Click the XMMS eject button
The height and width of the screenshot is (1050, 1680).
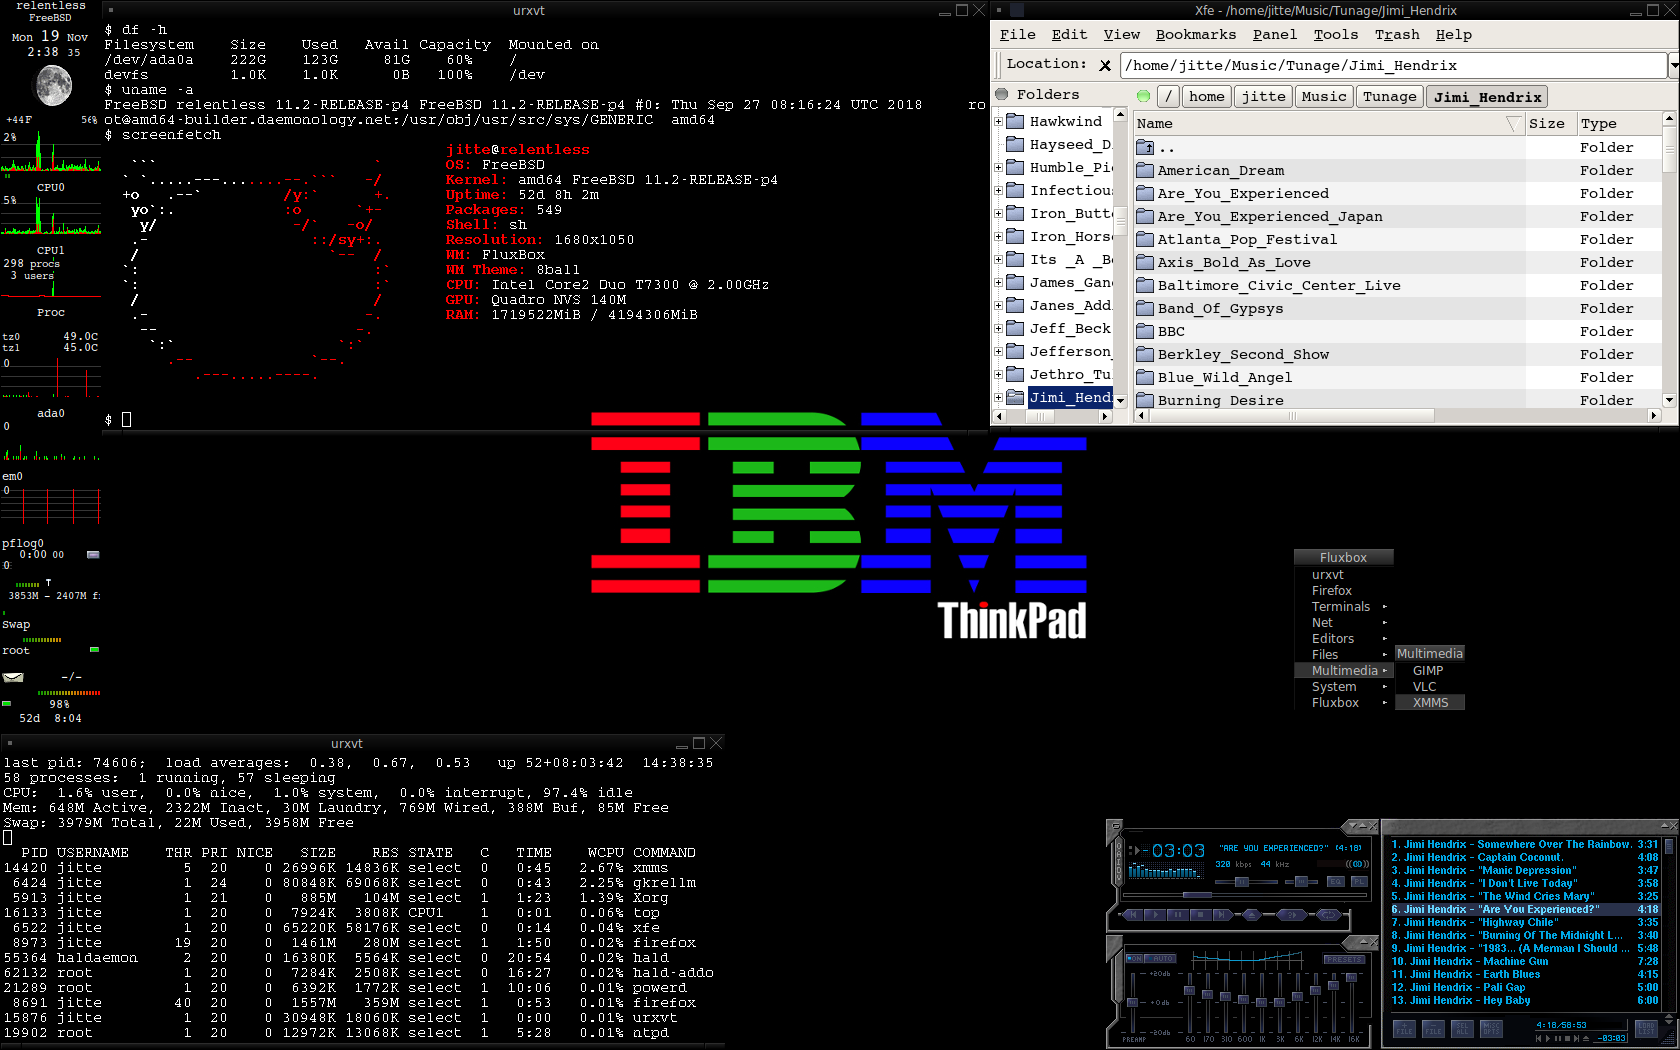[1250, 915]
